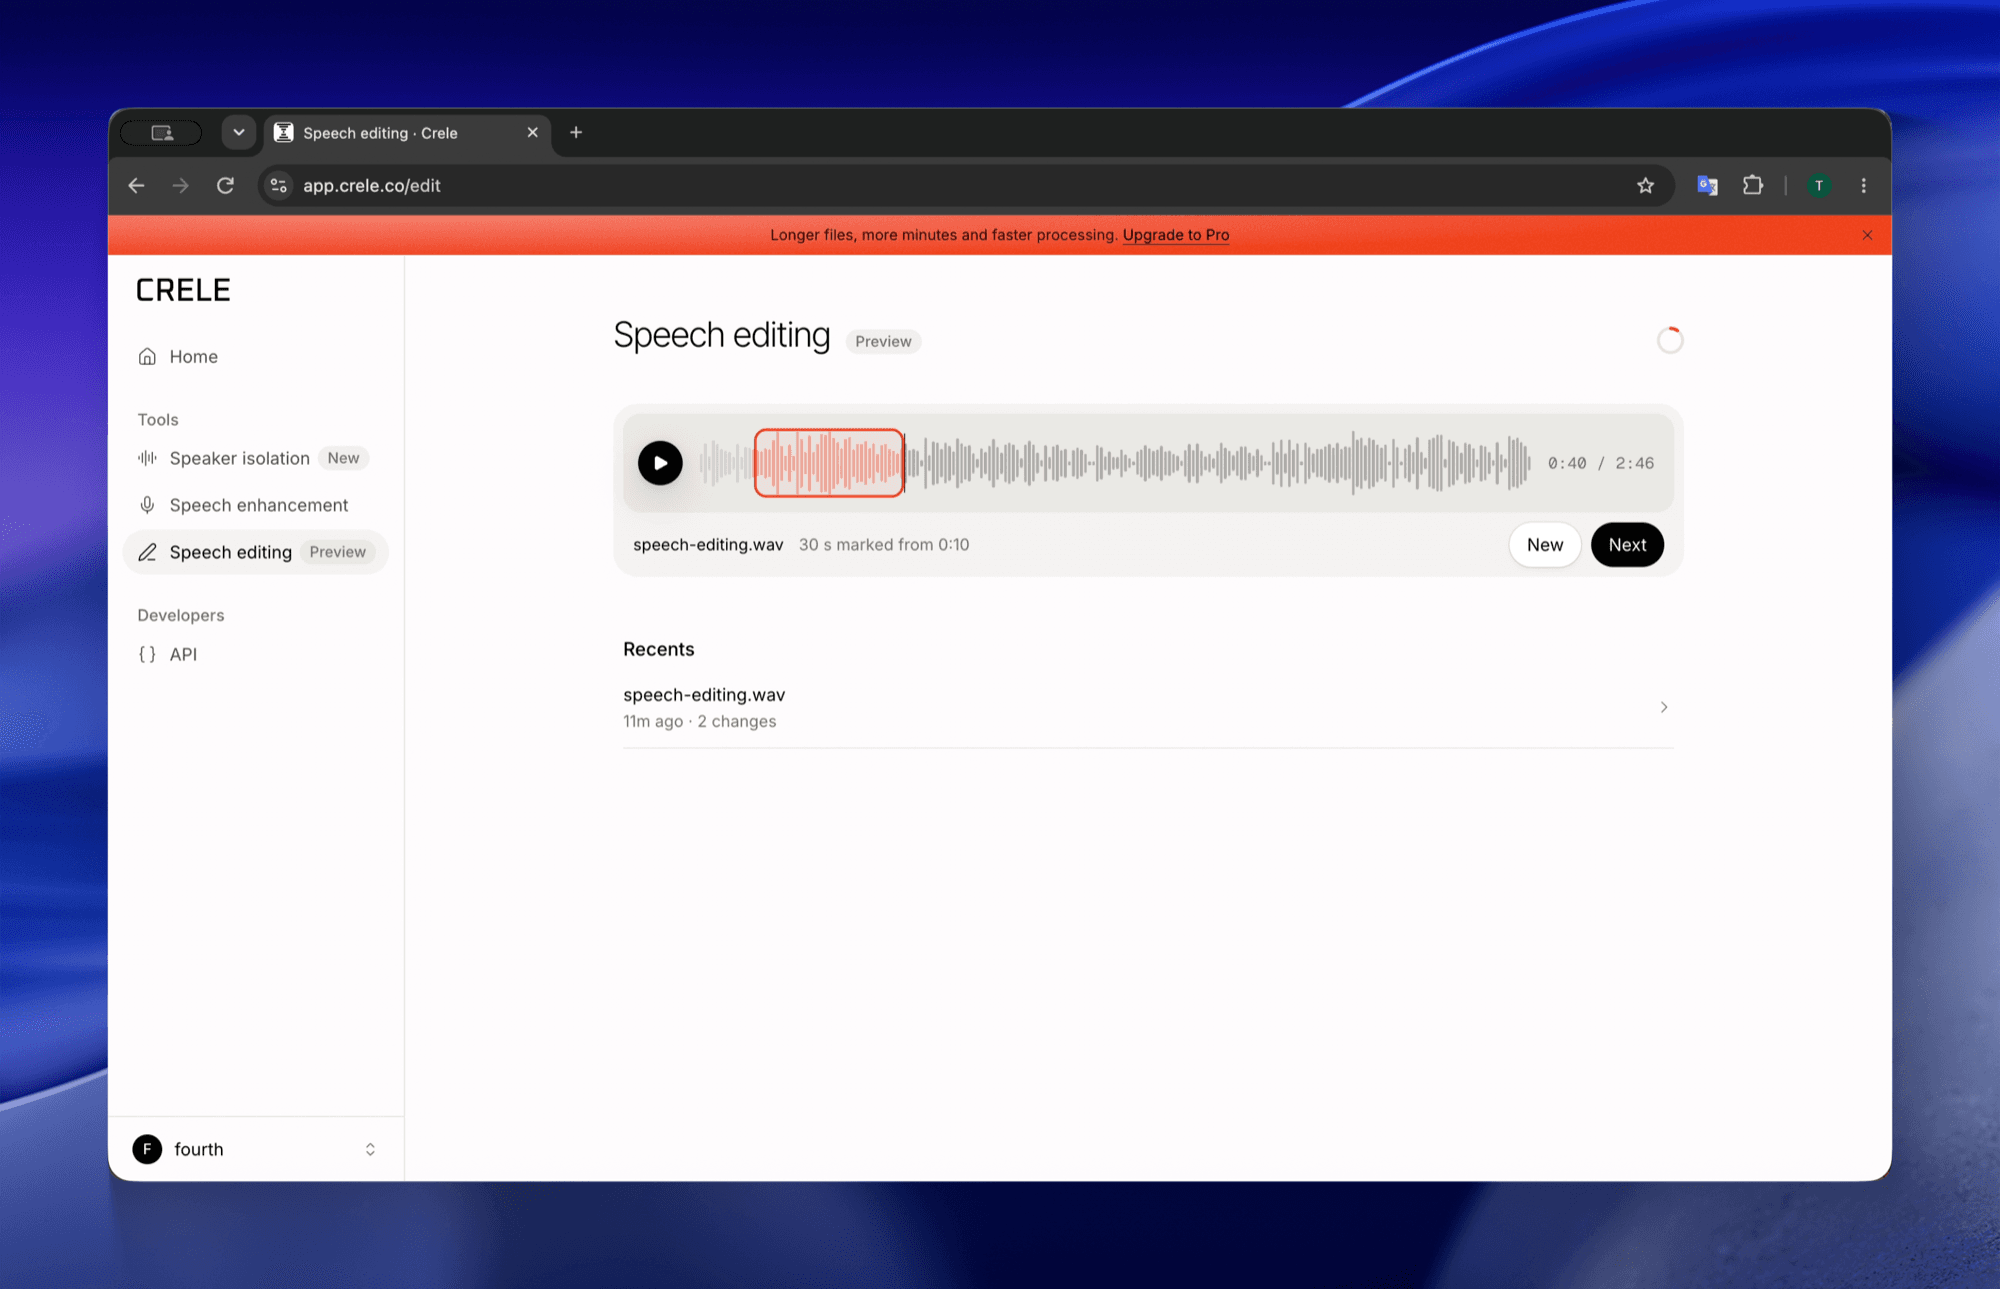Dismiss the orange upgrade banner
Screen dimensions: 2000x1289
click(1867, 235)
